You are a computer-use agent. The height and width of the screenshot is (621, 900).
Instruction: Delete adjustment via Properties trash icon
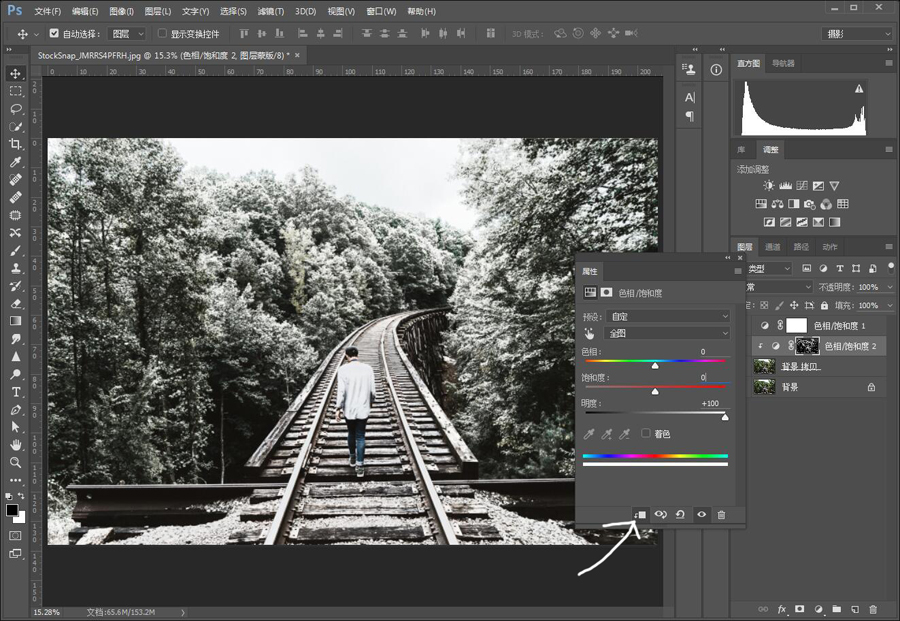point(721,515)
